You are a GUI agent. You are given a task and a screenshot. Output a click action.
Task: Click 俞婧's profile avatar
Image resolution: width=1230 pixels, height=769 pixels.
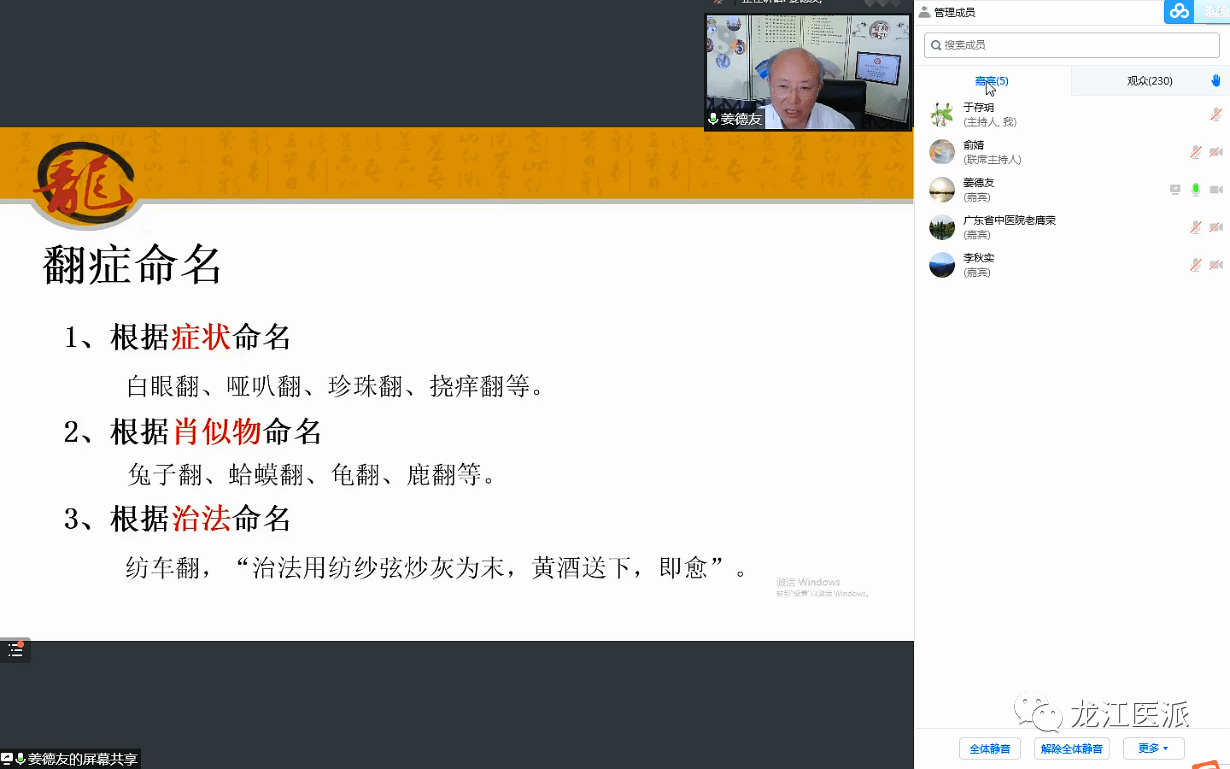942,152
